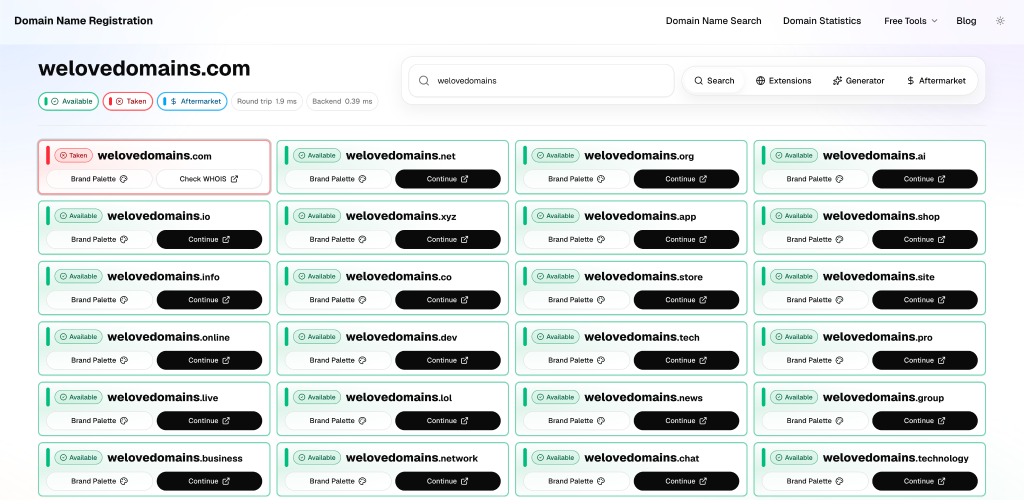
Task: Click the welovedomains.tech domain name
Action: click(642, 337)
